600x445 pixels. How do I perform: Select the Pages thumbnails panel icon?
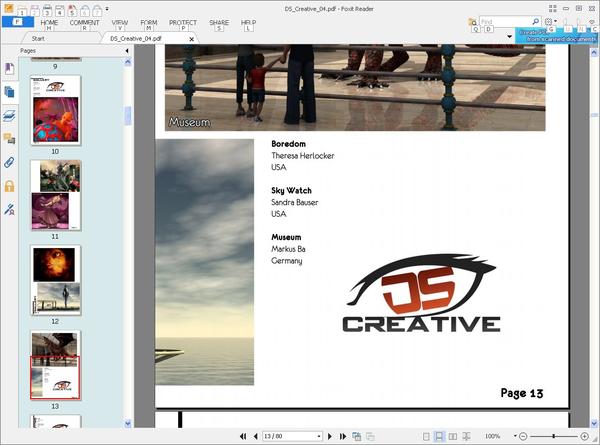coord(10,92)
